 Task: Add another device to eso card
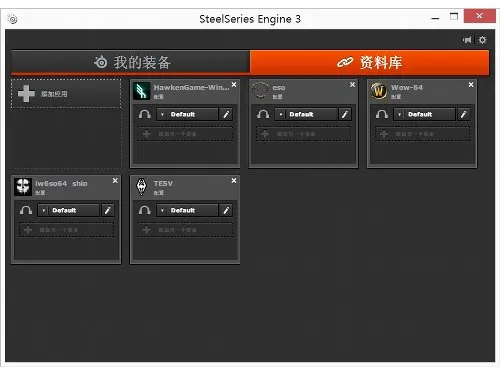coord(304,134)
